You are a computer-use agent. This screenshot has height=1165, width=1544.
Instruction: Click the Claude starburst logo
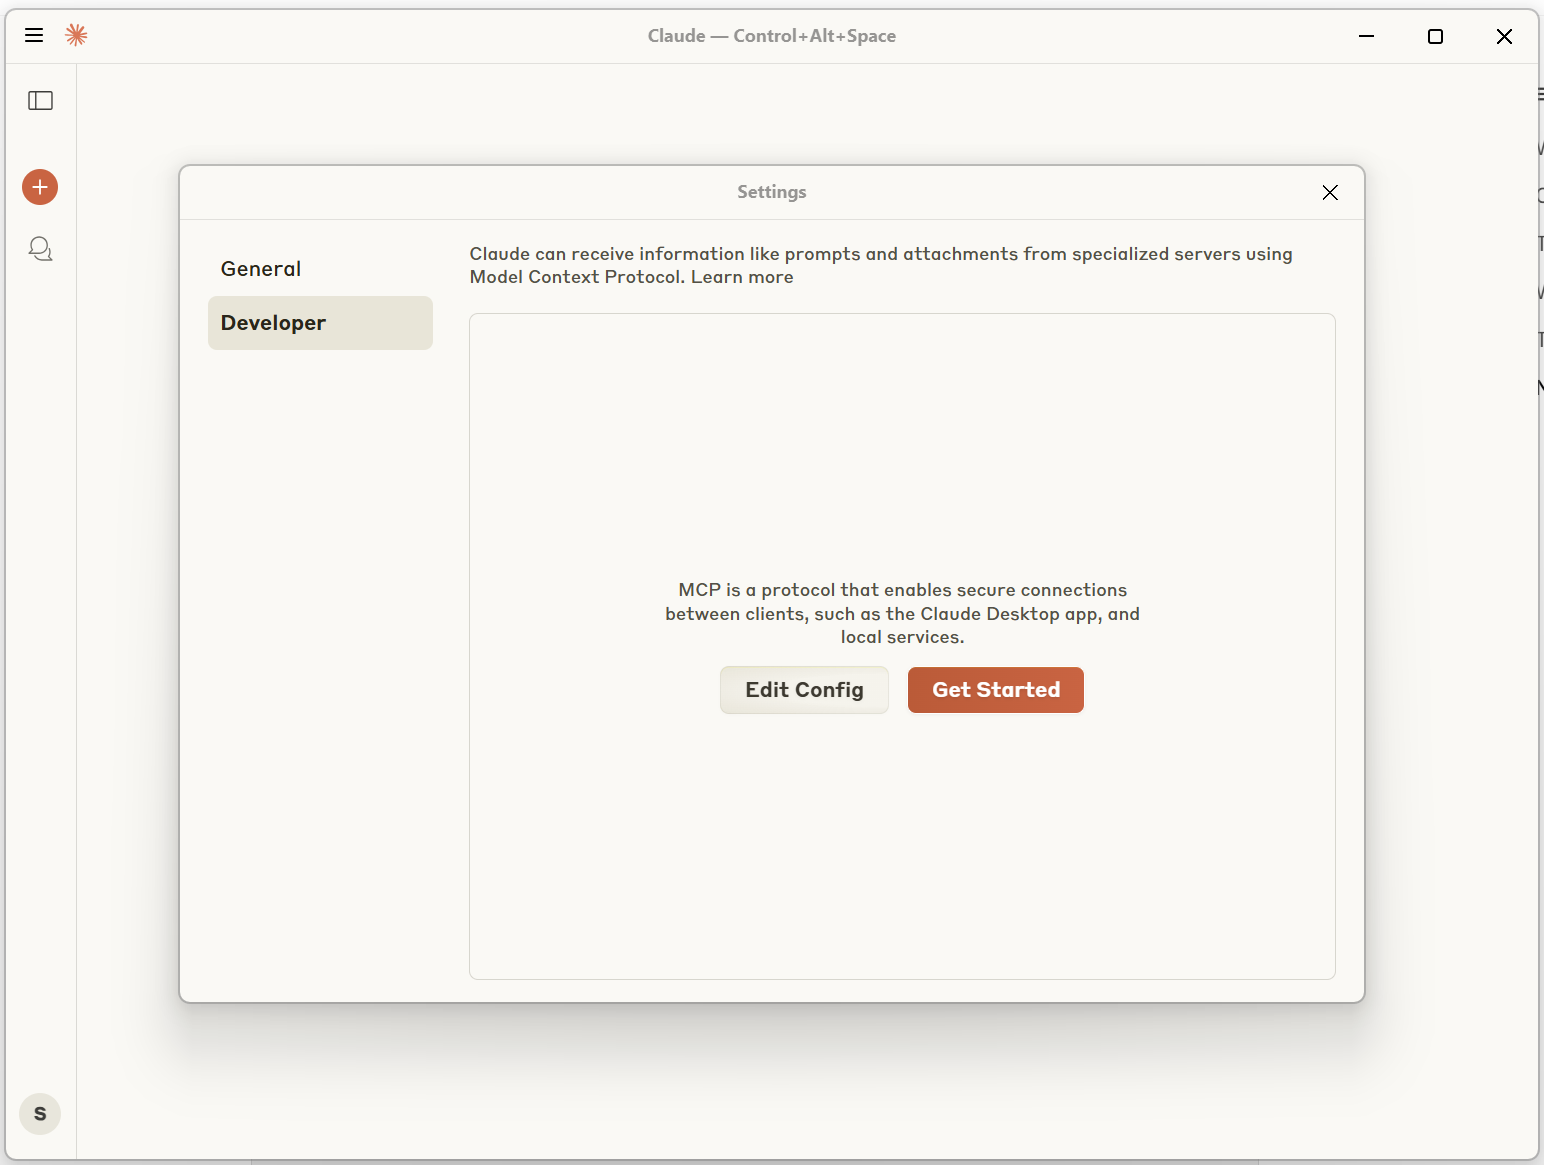click(x=76, y=36)
